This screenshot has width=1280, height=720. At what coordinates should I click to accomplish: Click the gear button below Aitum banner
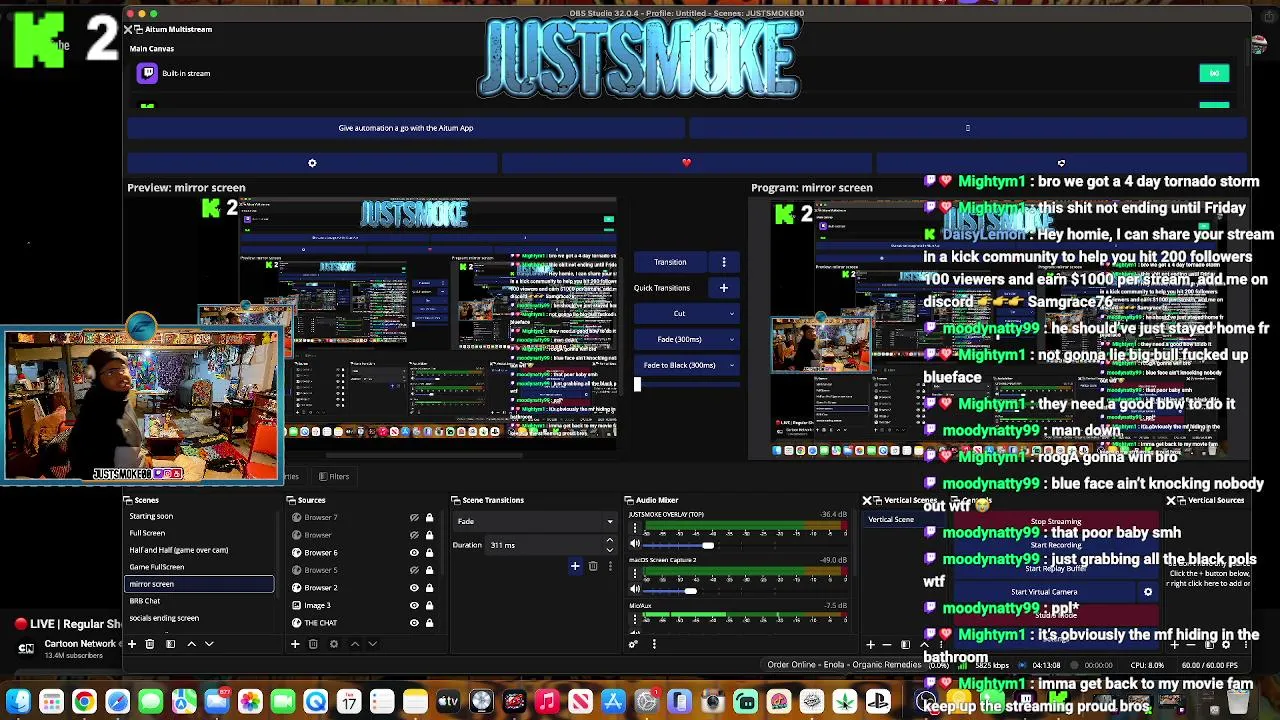pyautogui.click(x=312, y=163)
